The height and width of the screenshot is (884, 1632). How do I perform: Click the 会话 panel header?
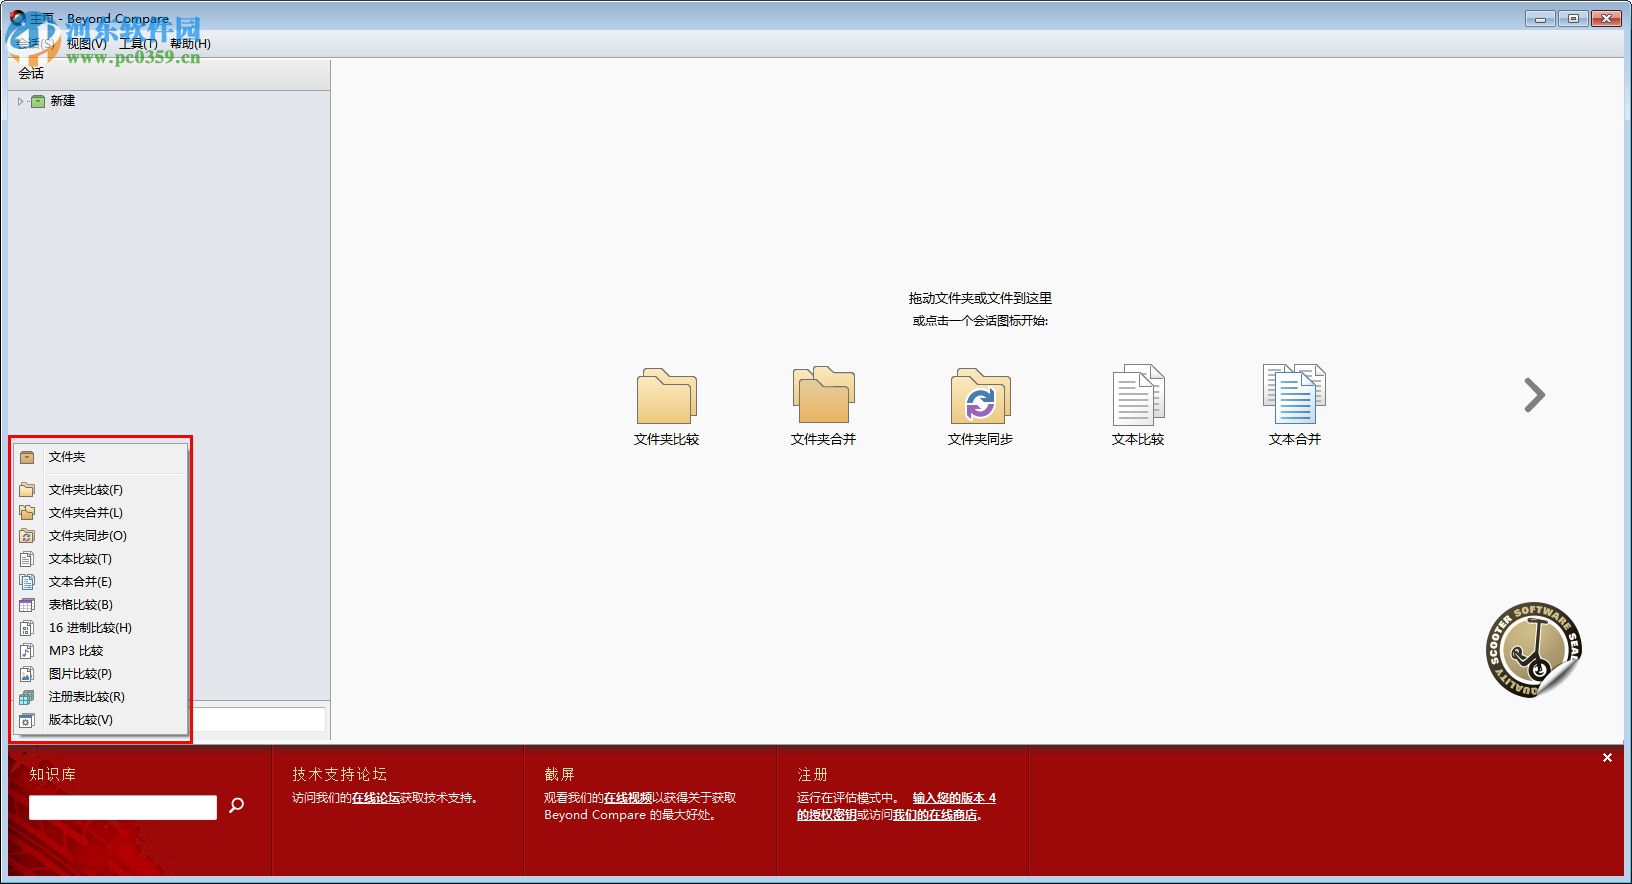tap(169, 73)
